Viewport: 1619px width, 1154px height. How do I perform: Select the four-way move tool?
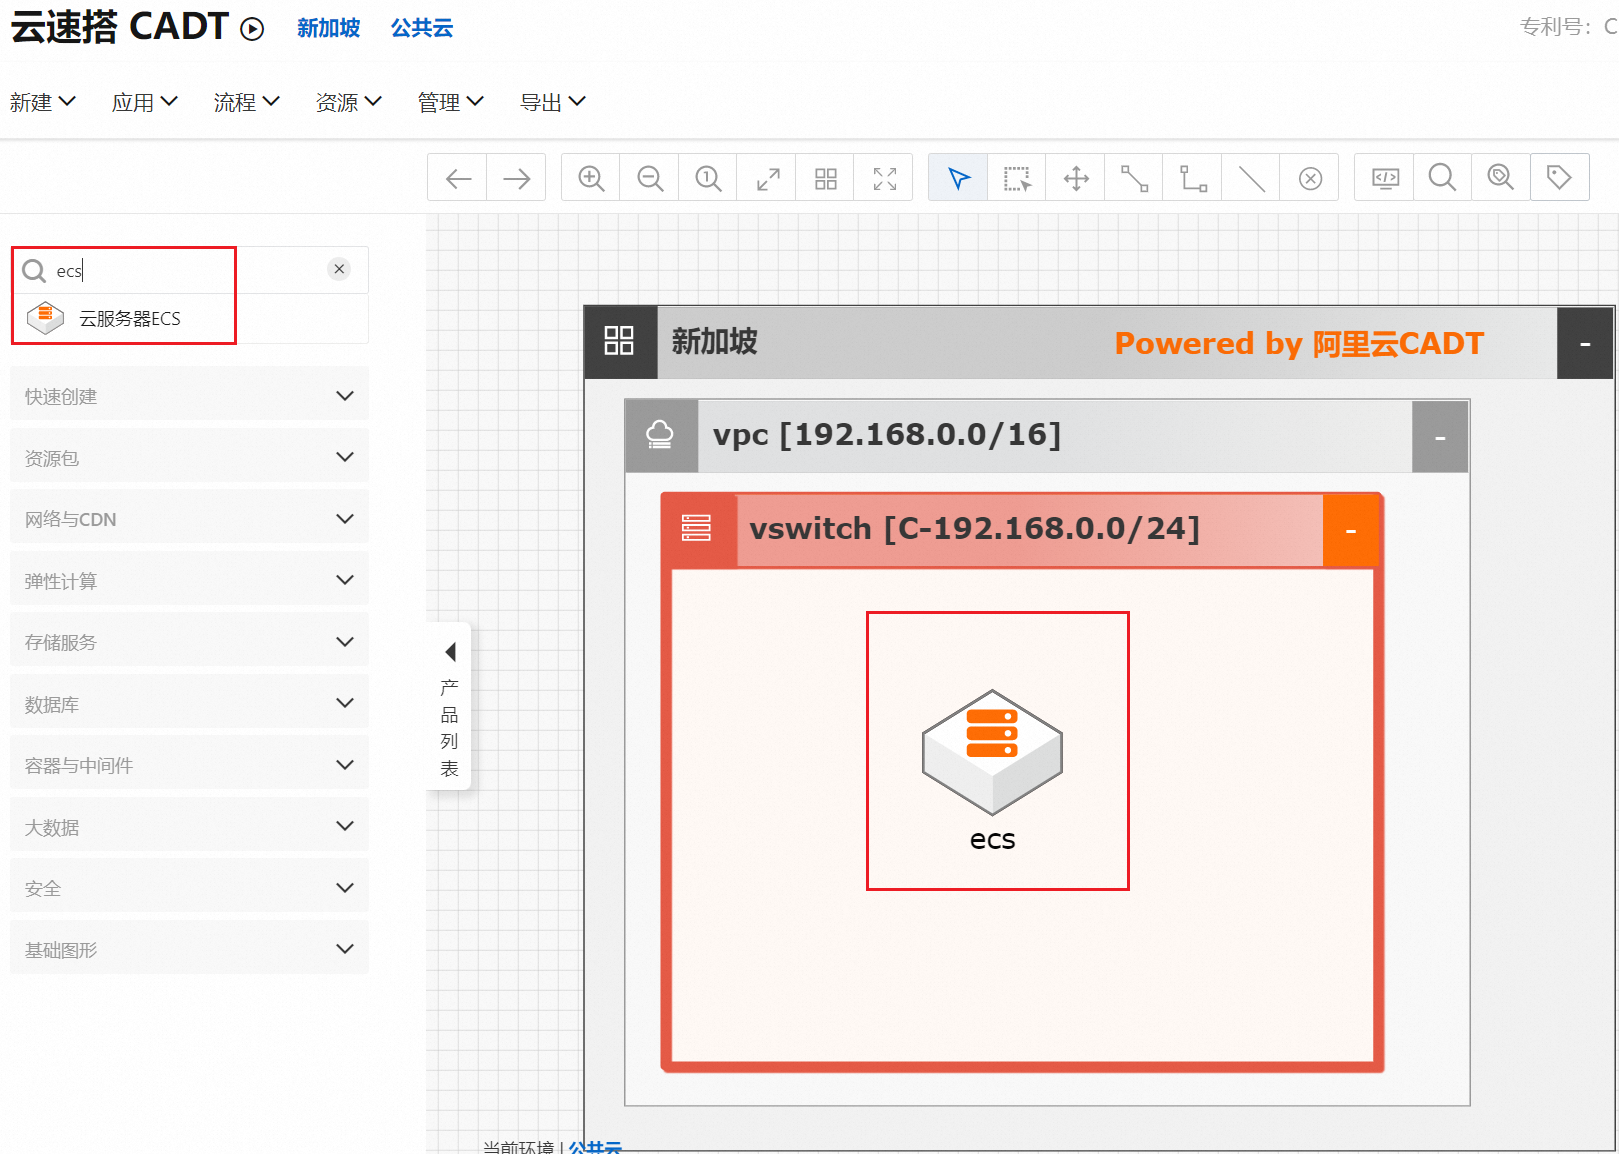click(x=1076, y=178)
